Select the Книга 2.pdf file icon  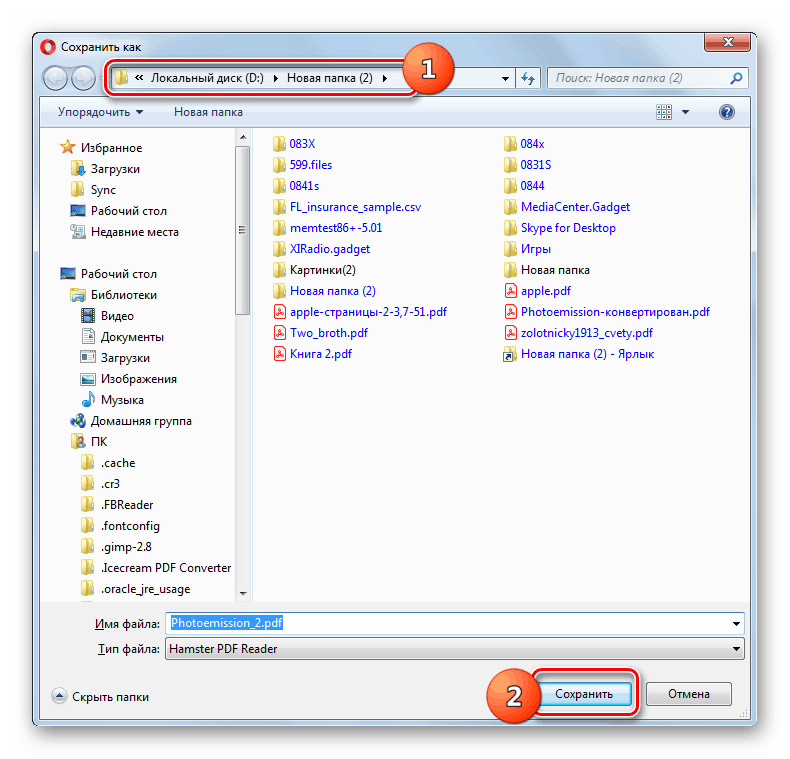[280, 354]
